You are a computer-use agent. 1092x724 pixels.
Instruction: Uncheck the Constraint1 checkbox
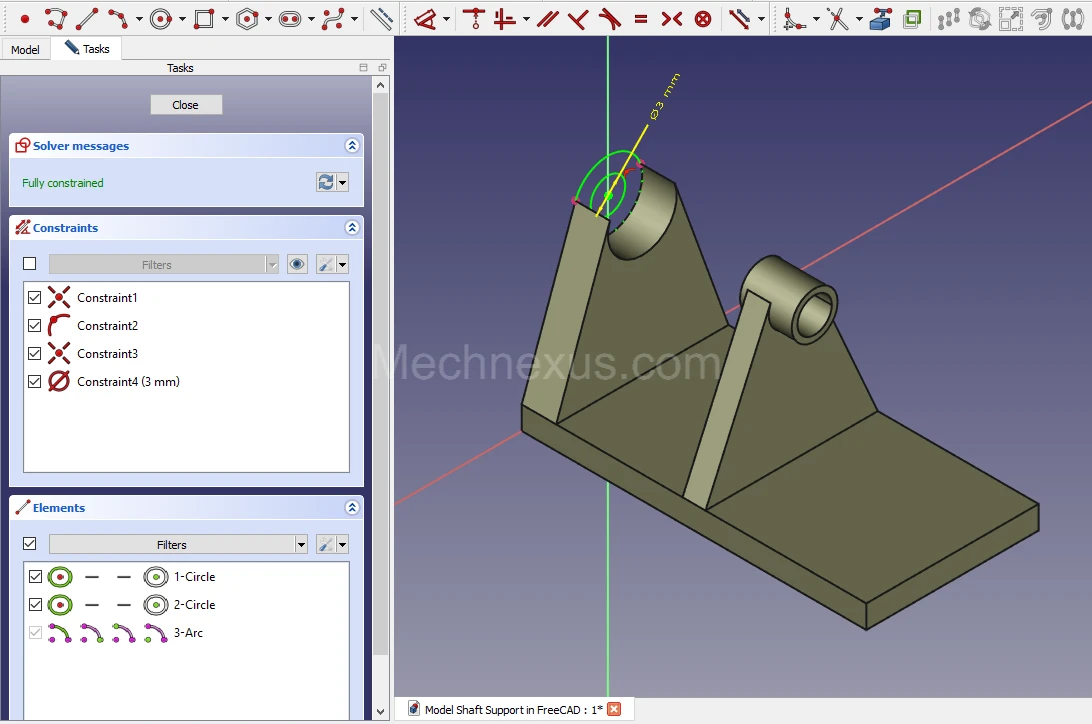click(x=35, y=298)
